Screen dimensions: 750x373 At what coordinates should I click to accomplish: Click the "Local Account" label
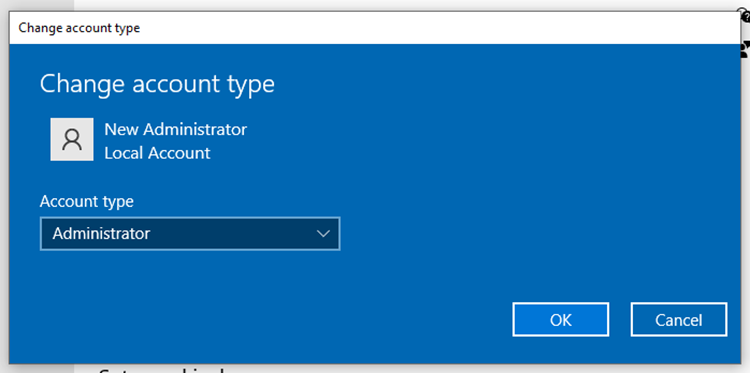[x=157, y=153]
